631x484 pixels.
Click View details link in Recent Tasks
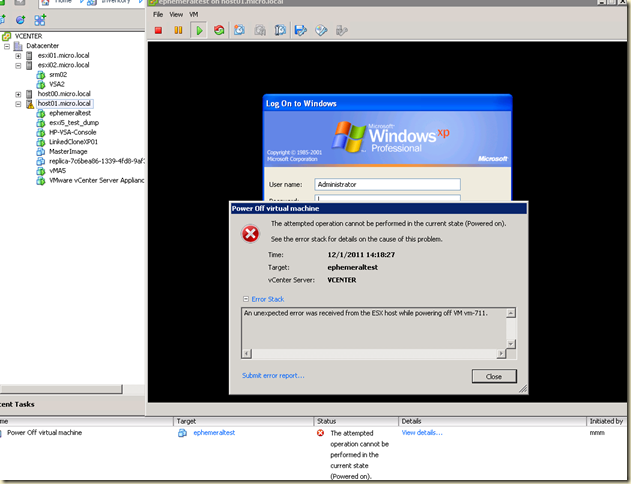(422, 433)
